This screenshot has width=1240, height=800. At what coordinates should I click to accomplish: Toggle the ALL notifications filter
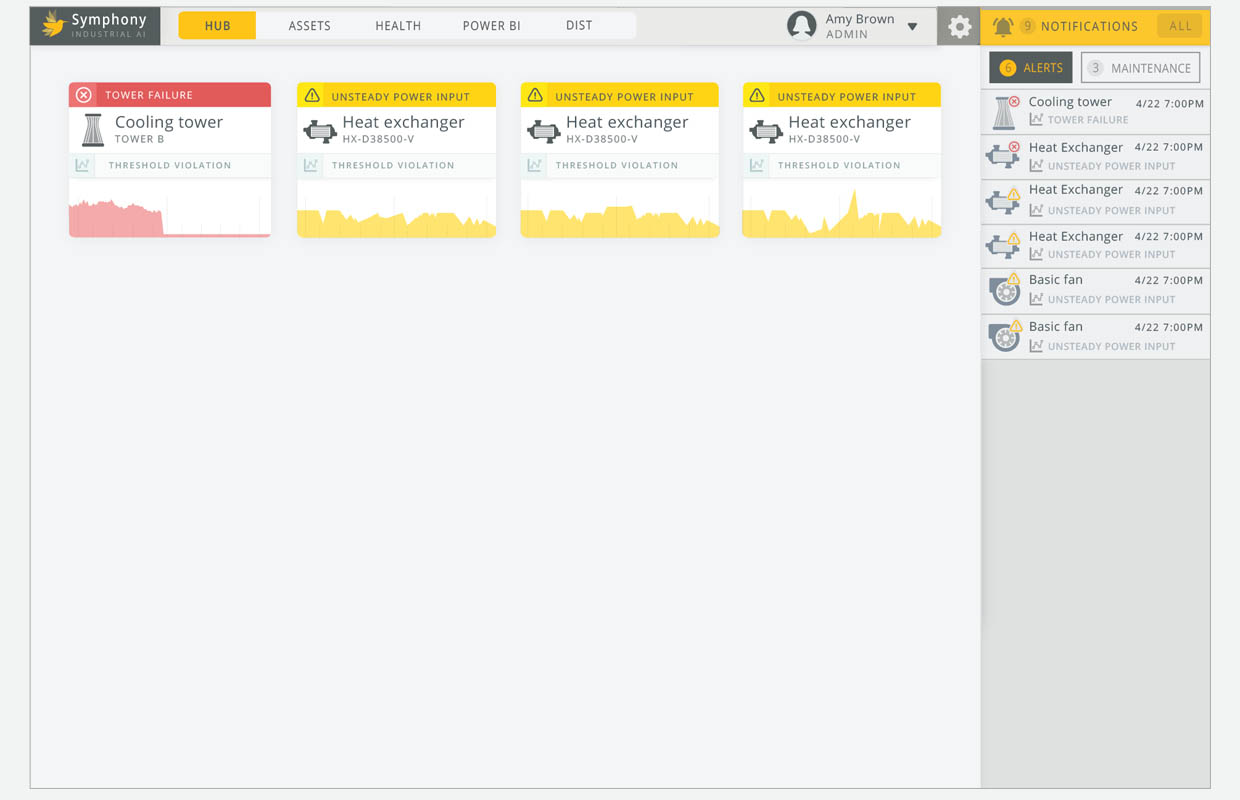1180,26
